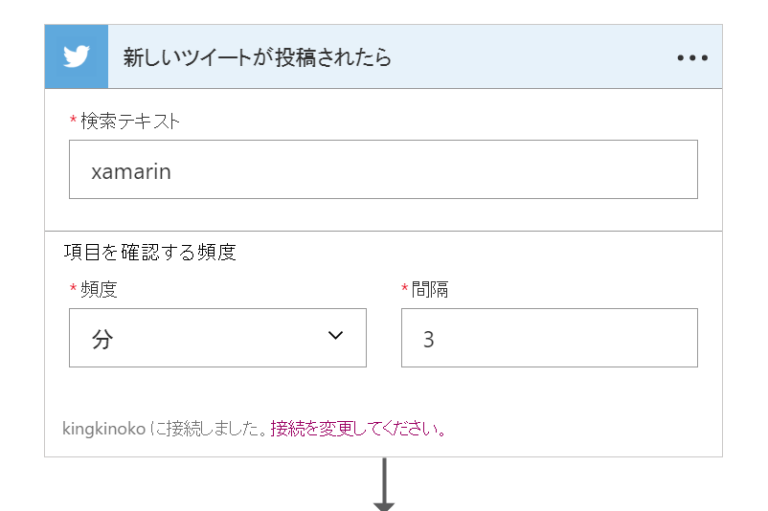
Task: Select the 分 value in the frequency combo box
Action: coord(104,339)
